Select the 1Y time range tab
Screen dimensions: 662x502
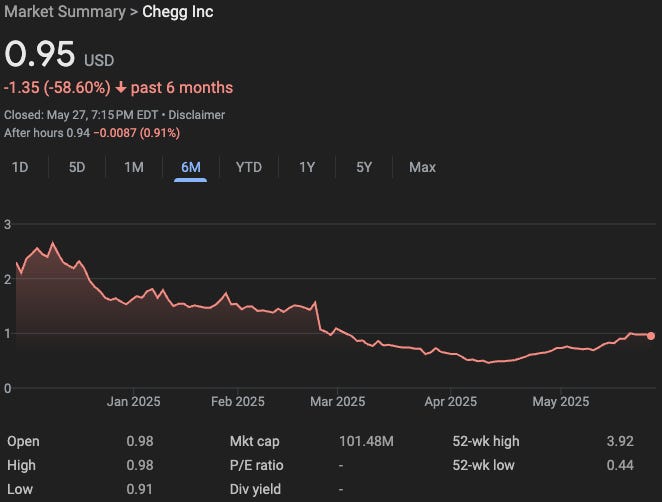pos(307,167)
